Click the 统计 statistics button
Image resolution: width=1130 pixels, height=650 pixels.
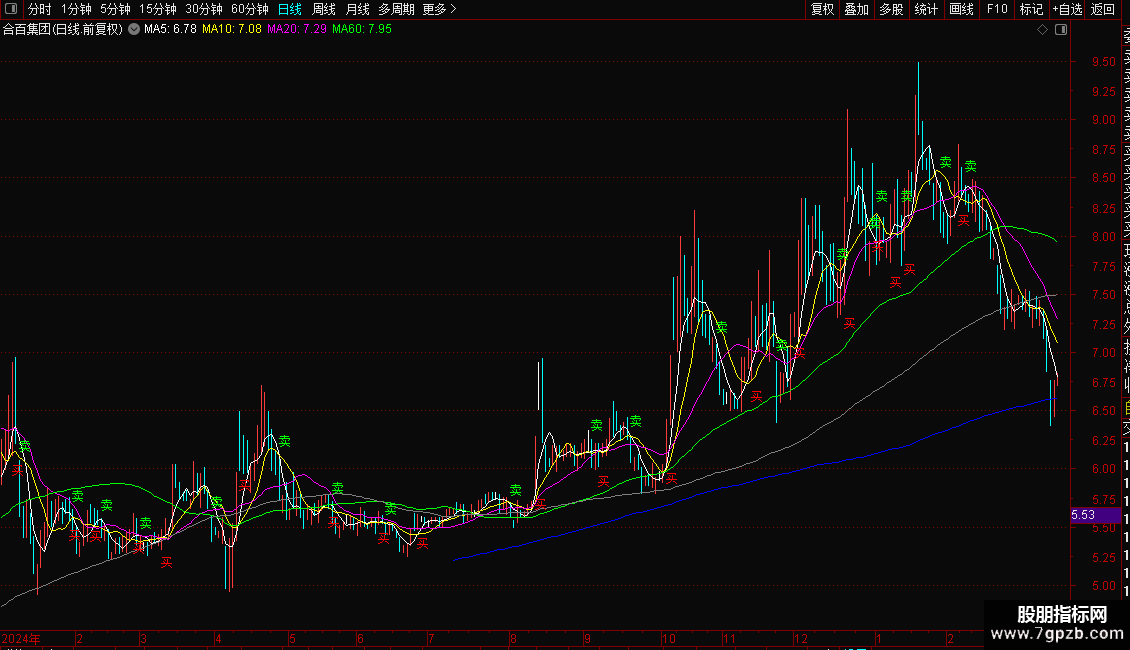(926, 9)
